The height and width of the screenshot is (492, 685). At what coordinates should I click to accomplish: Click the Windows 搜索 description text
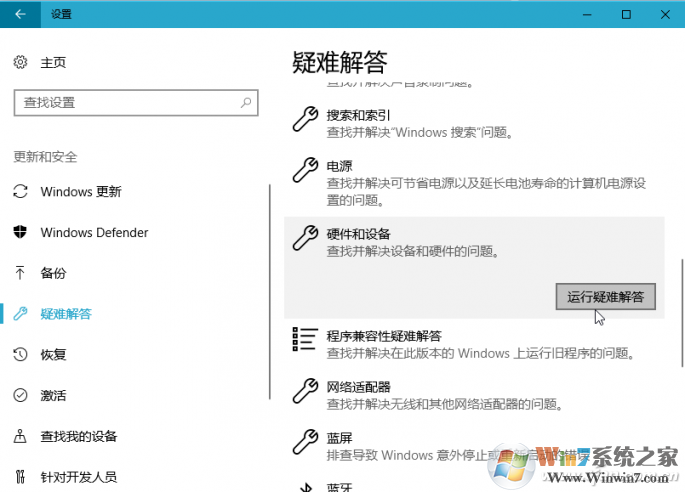pyautogui.click(x=420, y=132)
